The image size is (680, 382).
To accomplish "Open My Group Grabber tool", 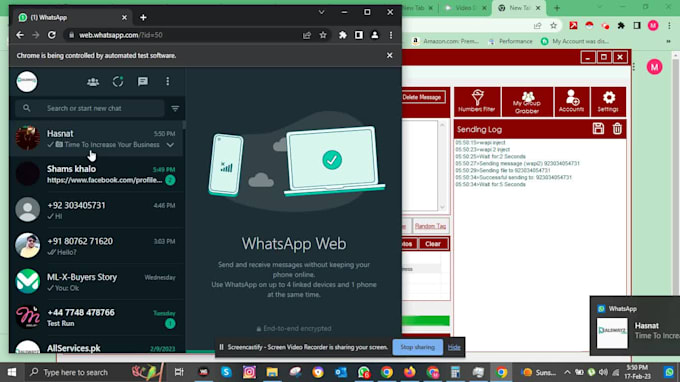I will (x=527, y=101).
